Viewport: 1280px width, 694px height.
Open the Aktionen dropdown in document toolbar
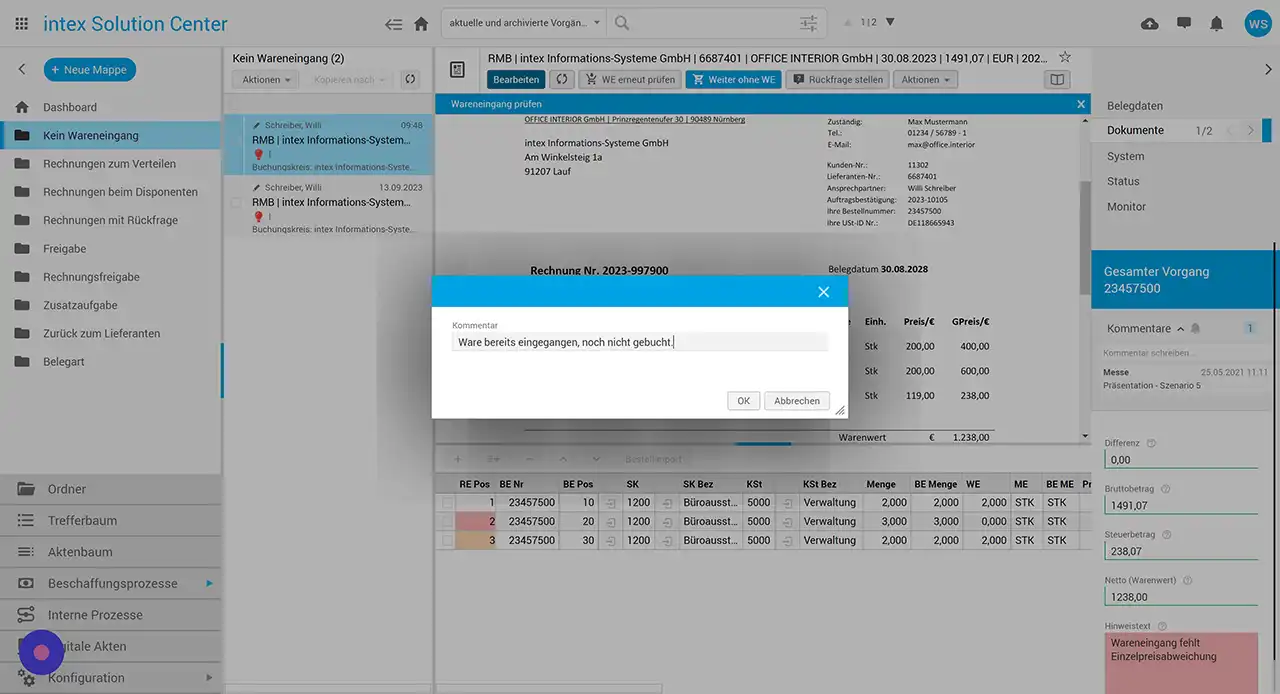coord(925,80)
